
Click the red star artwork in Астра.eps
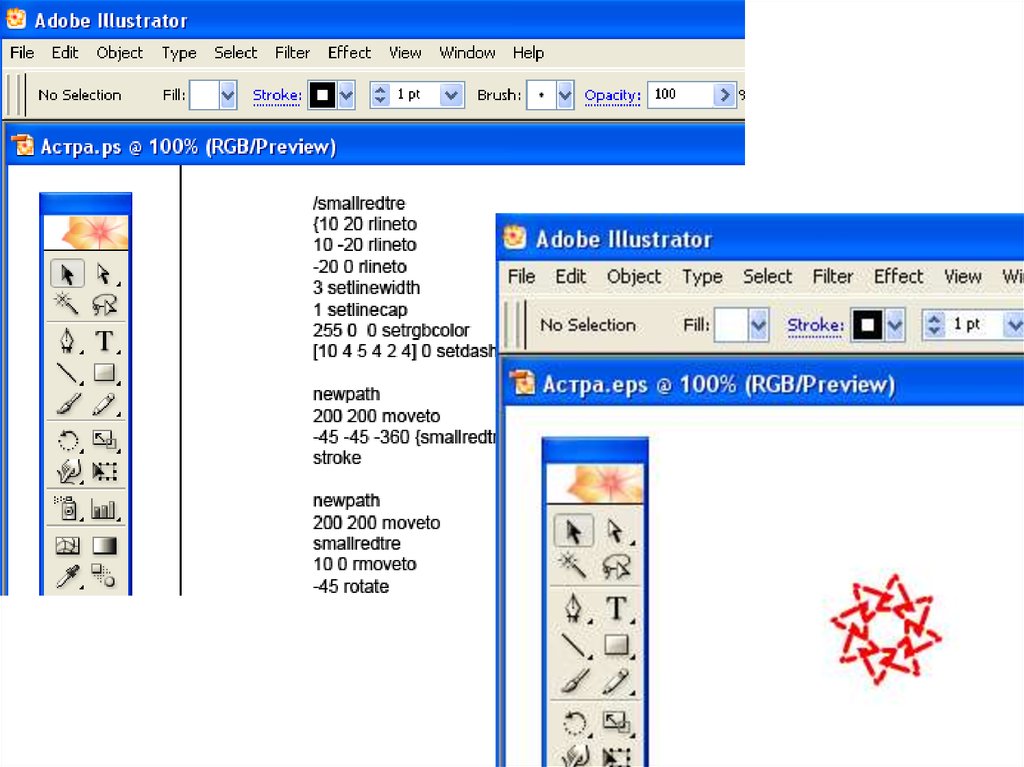[x=885, y=629]
